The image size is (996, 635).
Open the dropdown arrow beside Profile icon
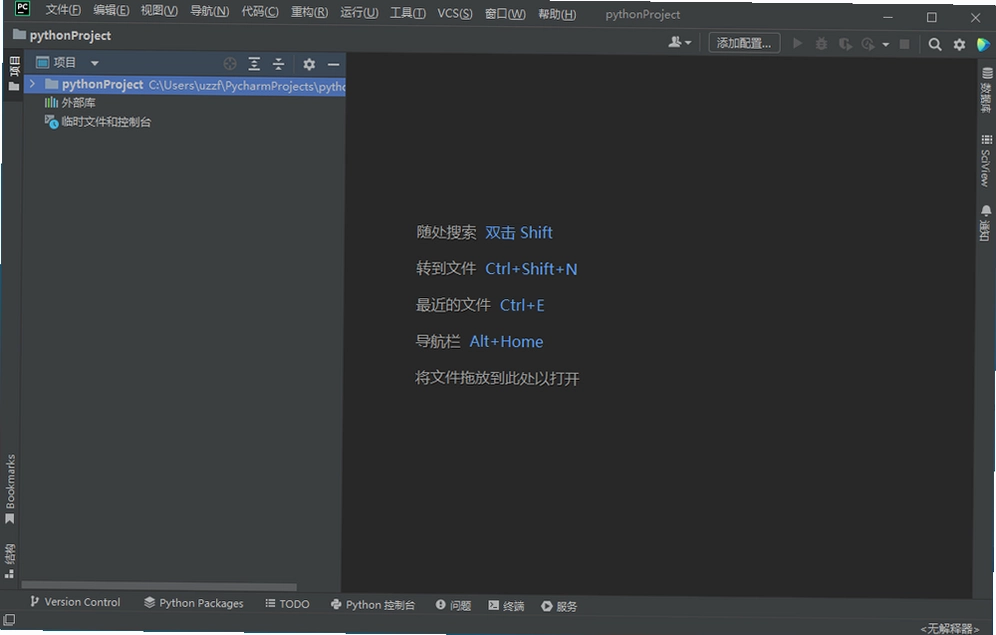pyautogui.click(x=885, y=44)
